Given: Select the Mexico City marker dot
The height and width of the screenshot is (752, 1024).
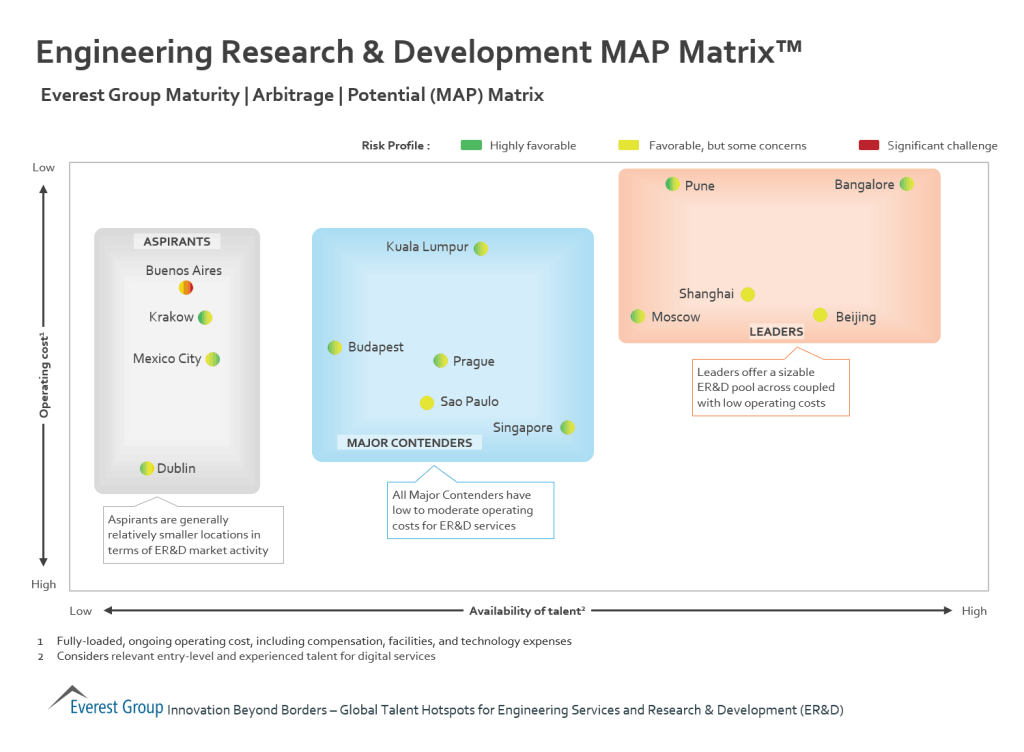Looking at the screenshot, I should point(213,359).
